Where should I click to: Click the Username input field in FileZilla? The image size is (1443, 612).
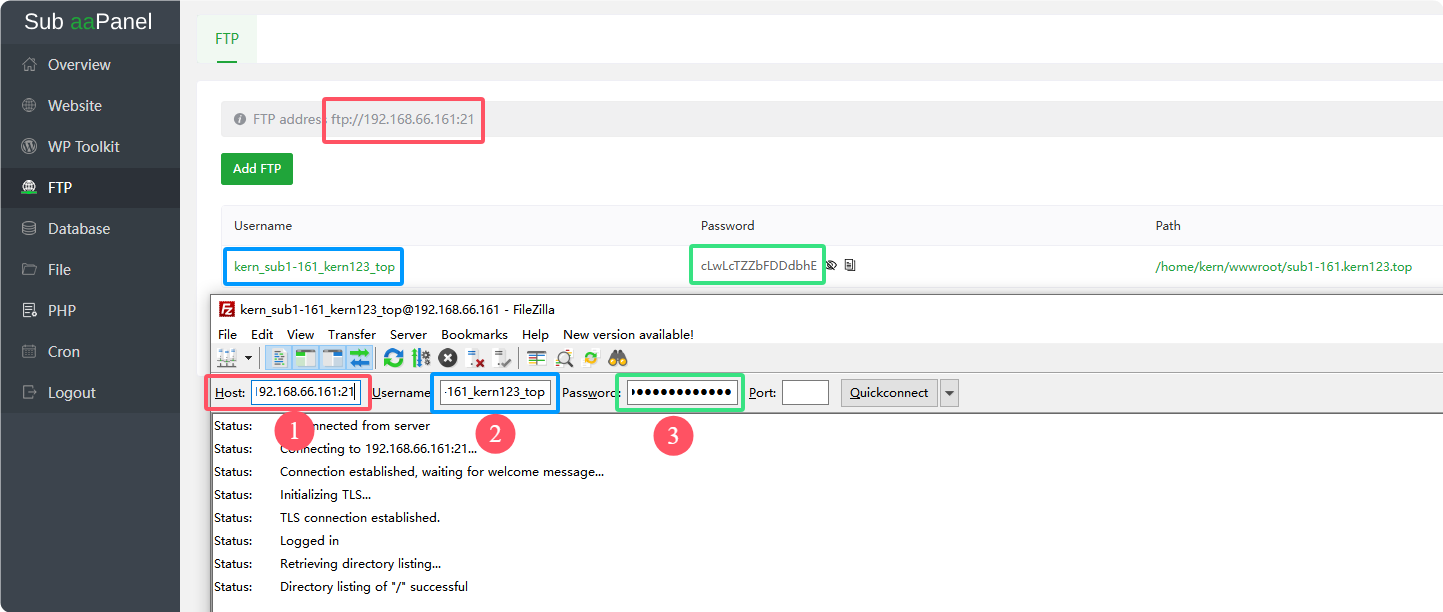(495, 392)
